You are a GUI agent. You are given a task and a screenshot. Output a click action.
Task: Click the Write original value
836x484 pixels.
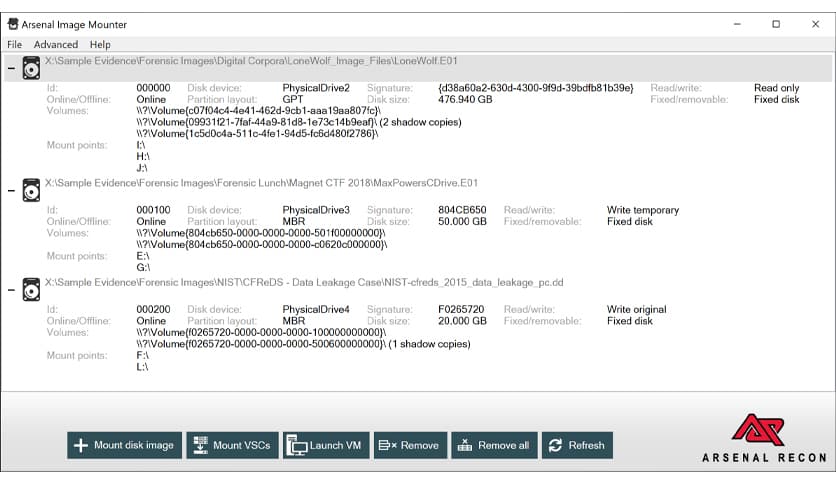pyautogui.click(x=637, y=309)
